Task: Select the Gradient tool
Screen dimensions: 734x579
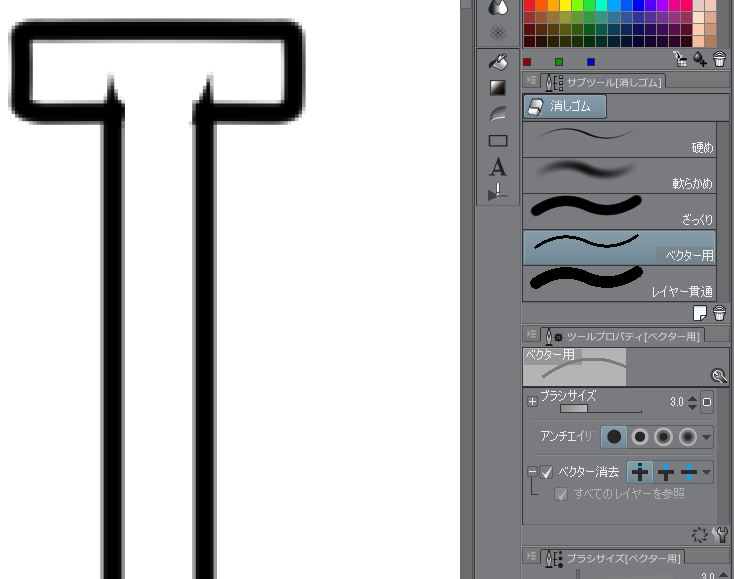Action: [x=498, y=88]
